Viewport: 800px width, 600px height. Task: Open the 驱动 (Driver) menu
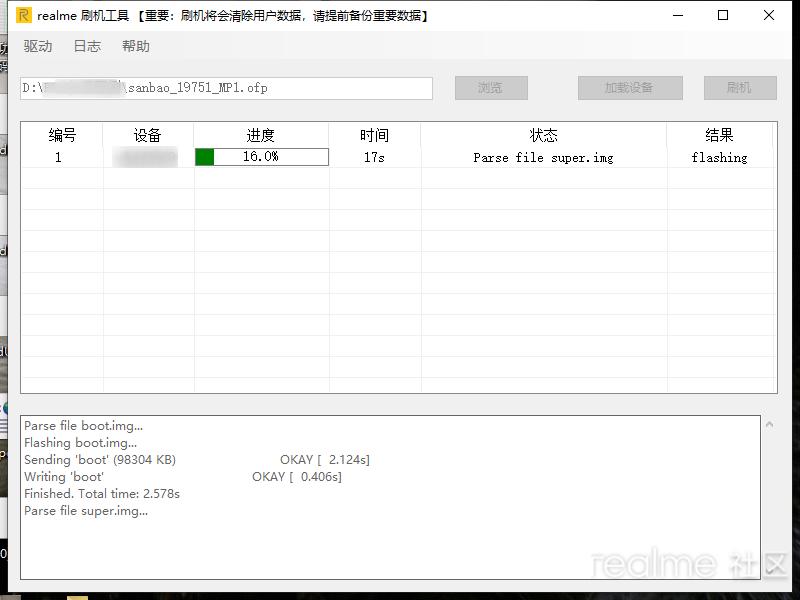click(x=38, y=46)
